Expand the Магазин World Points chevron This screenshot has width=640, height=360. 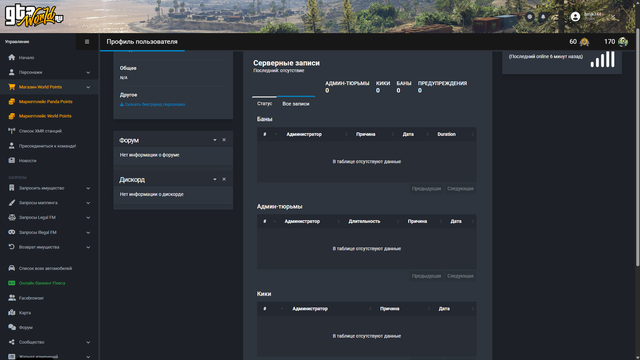(88, 87)
